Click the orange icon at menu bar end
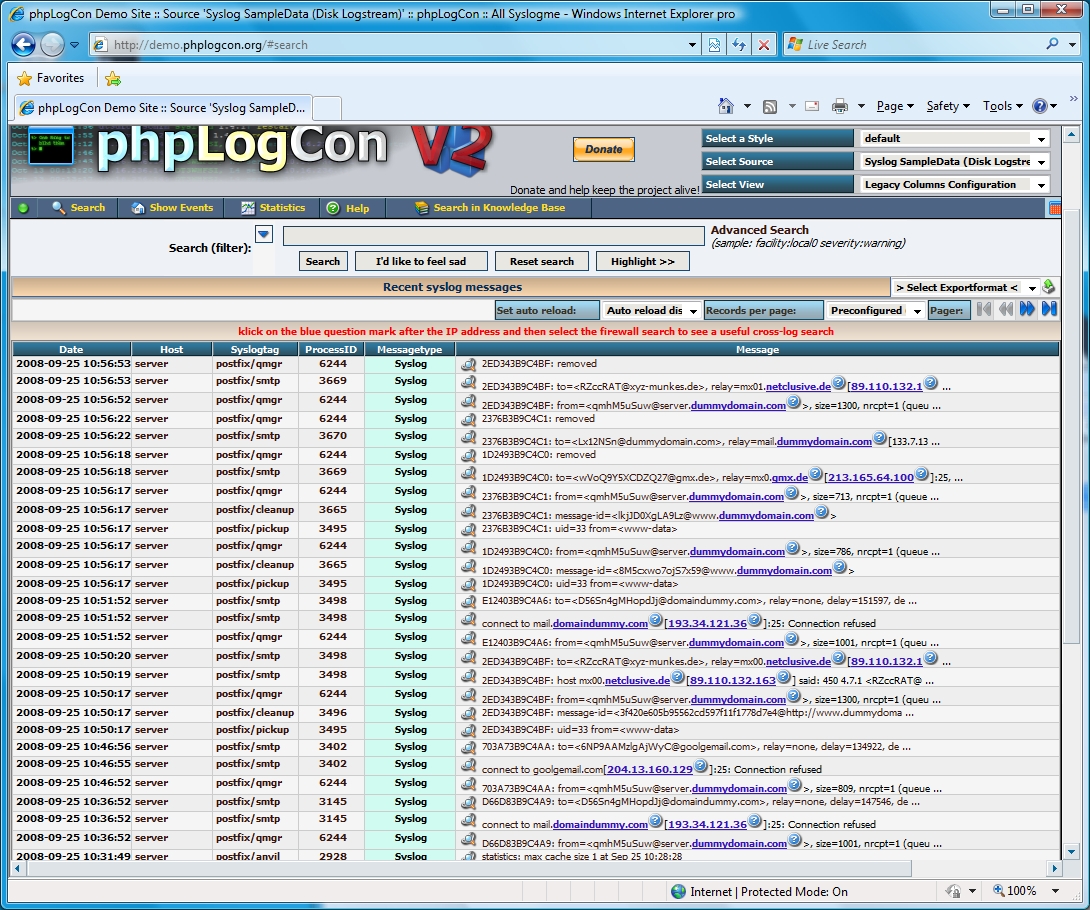The height and width of the screenshot is (910, 1090). (x=1055, y=208)
